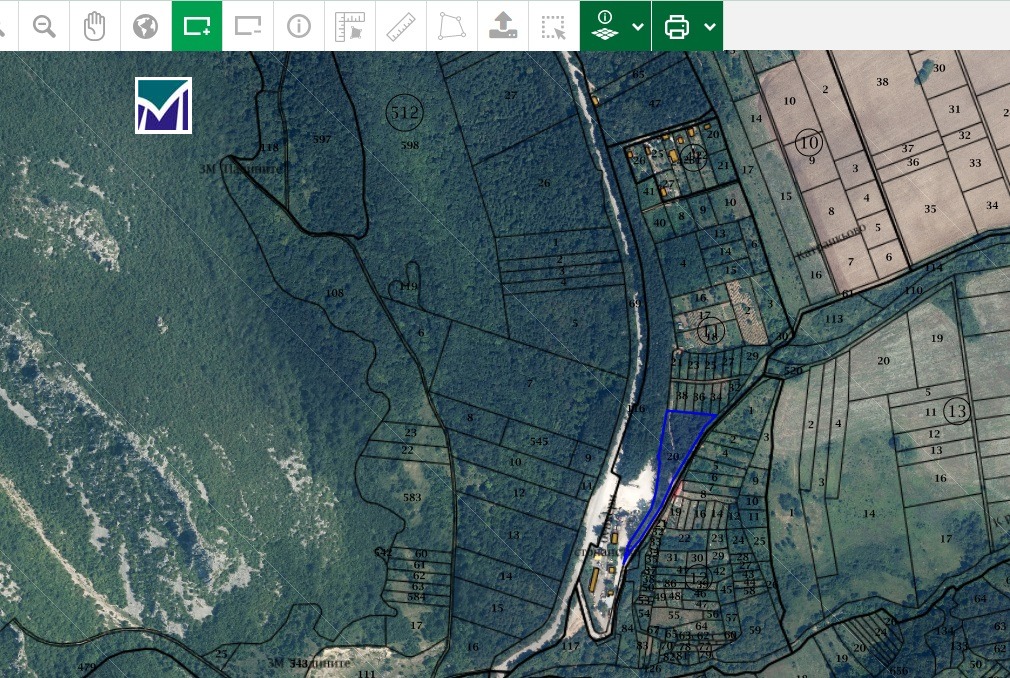Choose the rectangle zoom-out tool
1010x678 pixels.
click(248, 26)
